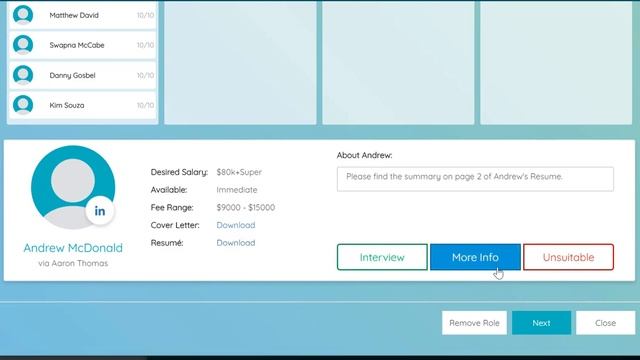
Task: Click the 'Fee Range:' label
Action: coord(172,207)
